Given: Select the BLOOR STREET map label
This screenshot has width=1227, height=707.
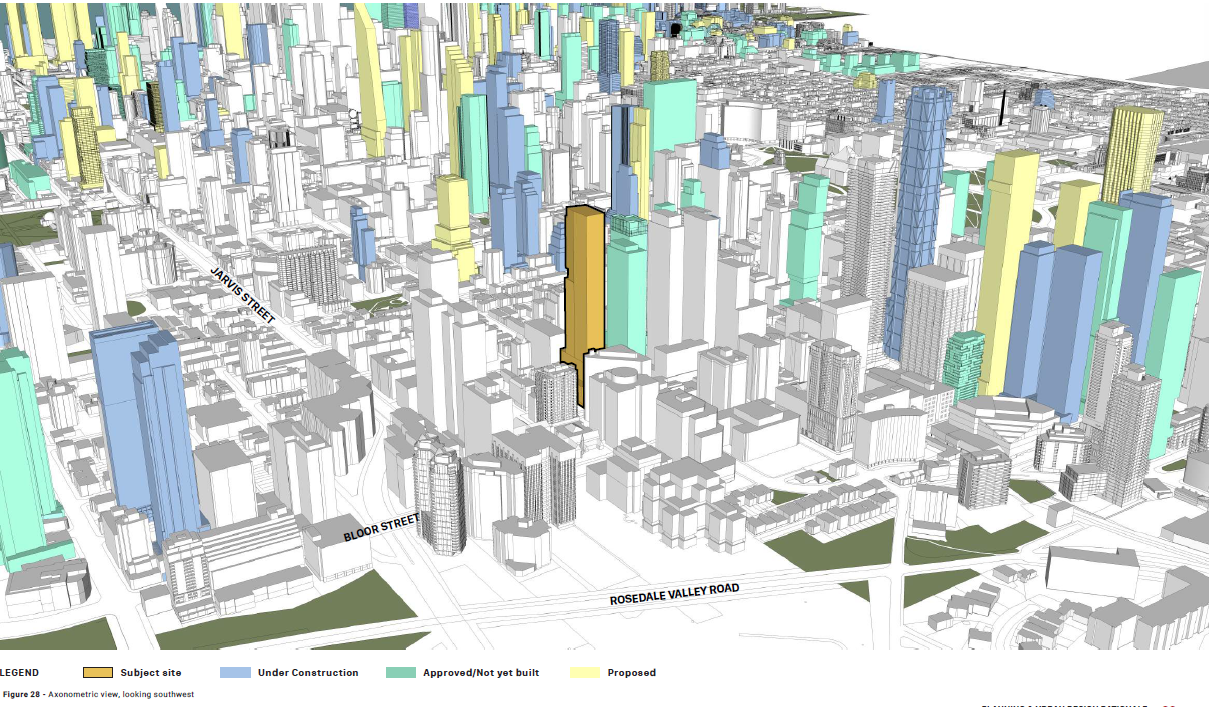Looking at the screenshot, I should coord(381,527).
